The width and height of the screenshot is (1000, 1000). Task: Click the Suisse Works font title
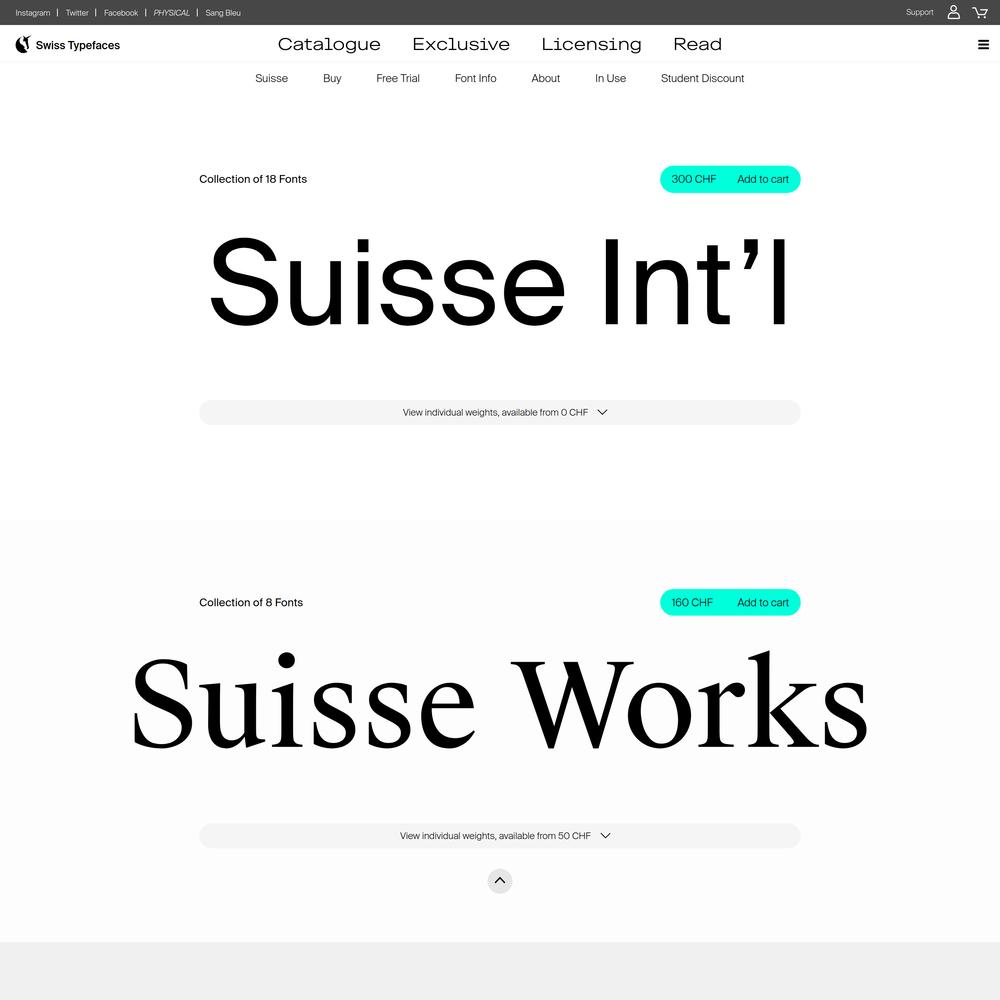point(500,702)
